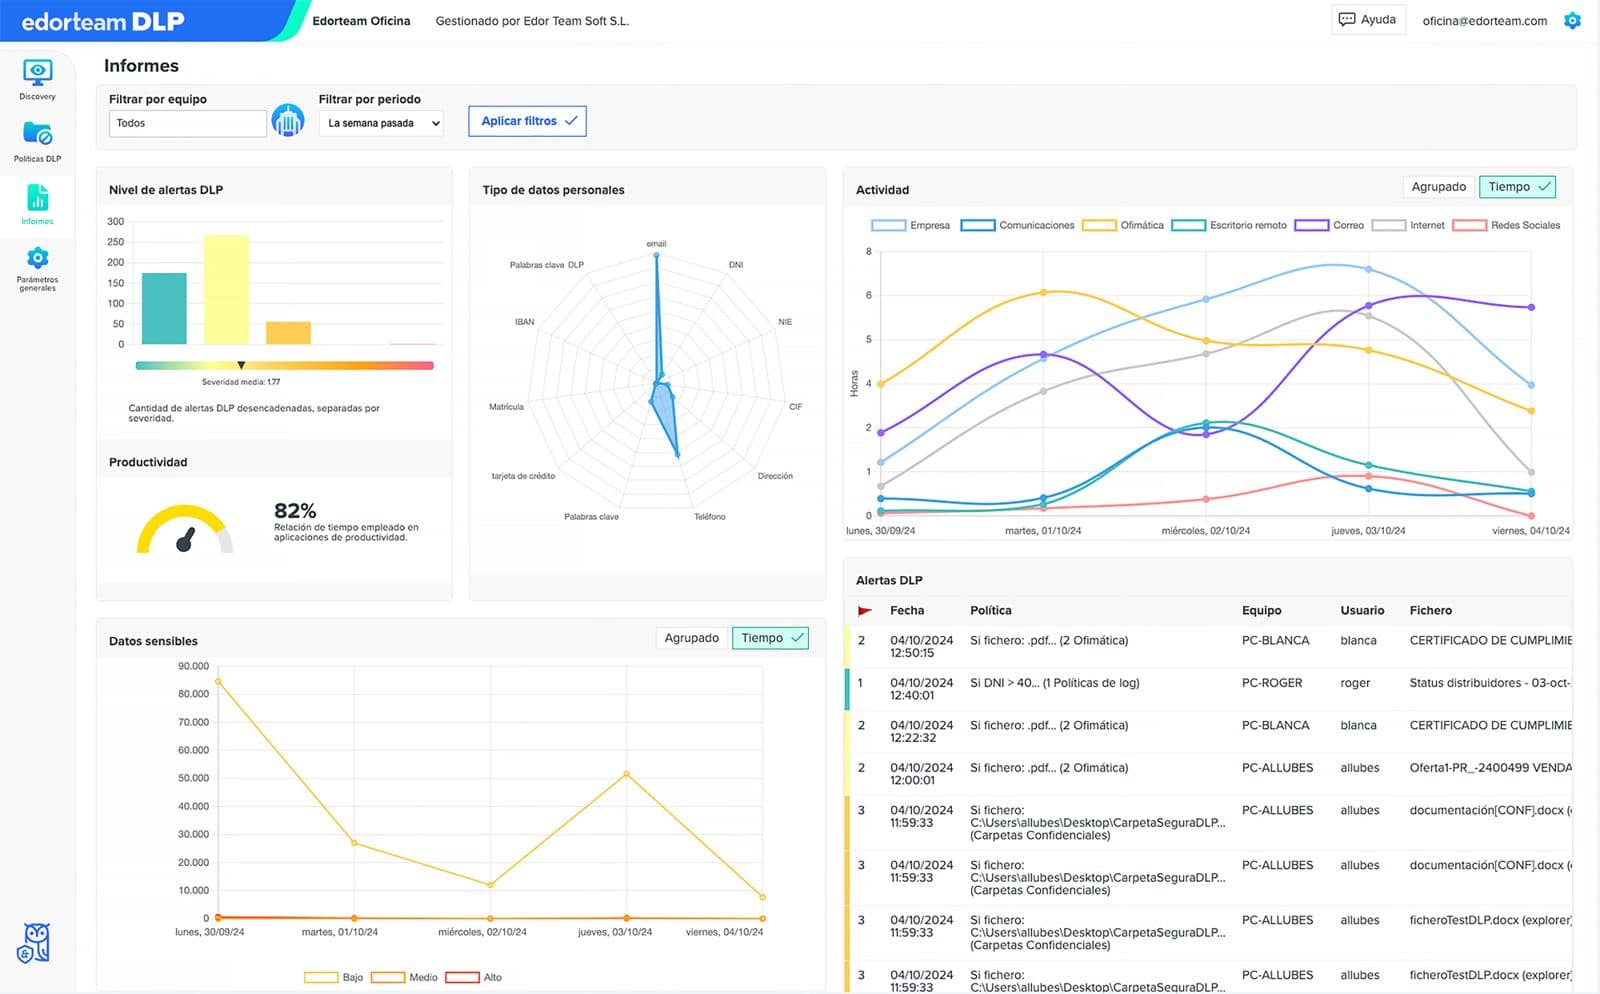This screenshot has width=1600, height=994.
Task: Click the Aplicar filtros button
Action: click(x=527, y=121)
